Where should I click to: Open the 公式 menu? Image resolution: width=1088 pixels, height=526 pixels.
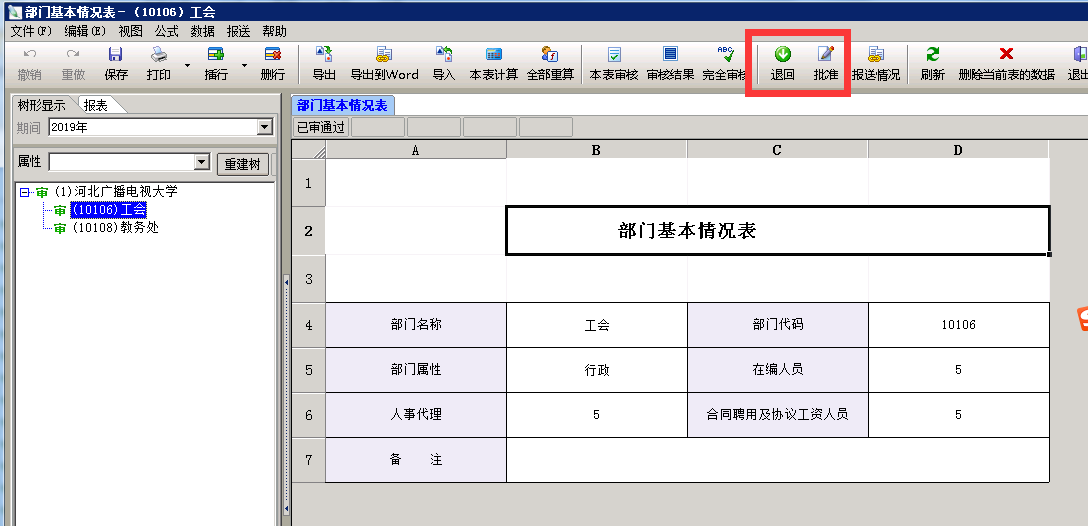point(166,31)
